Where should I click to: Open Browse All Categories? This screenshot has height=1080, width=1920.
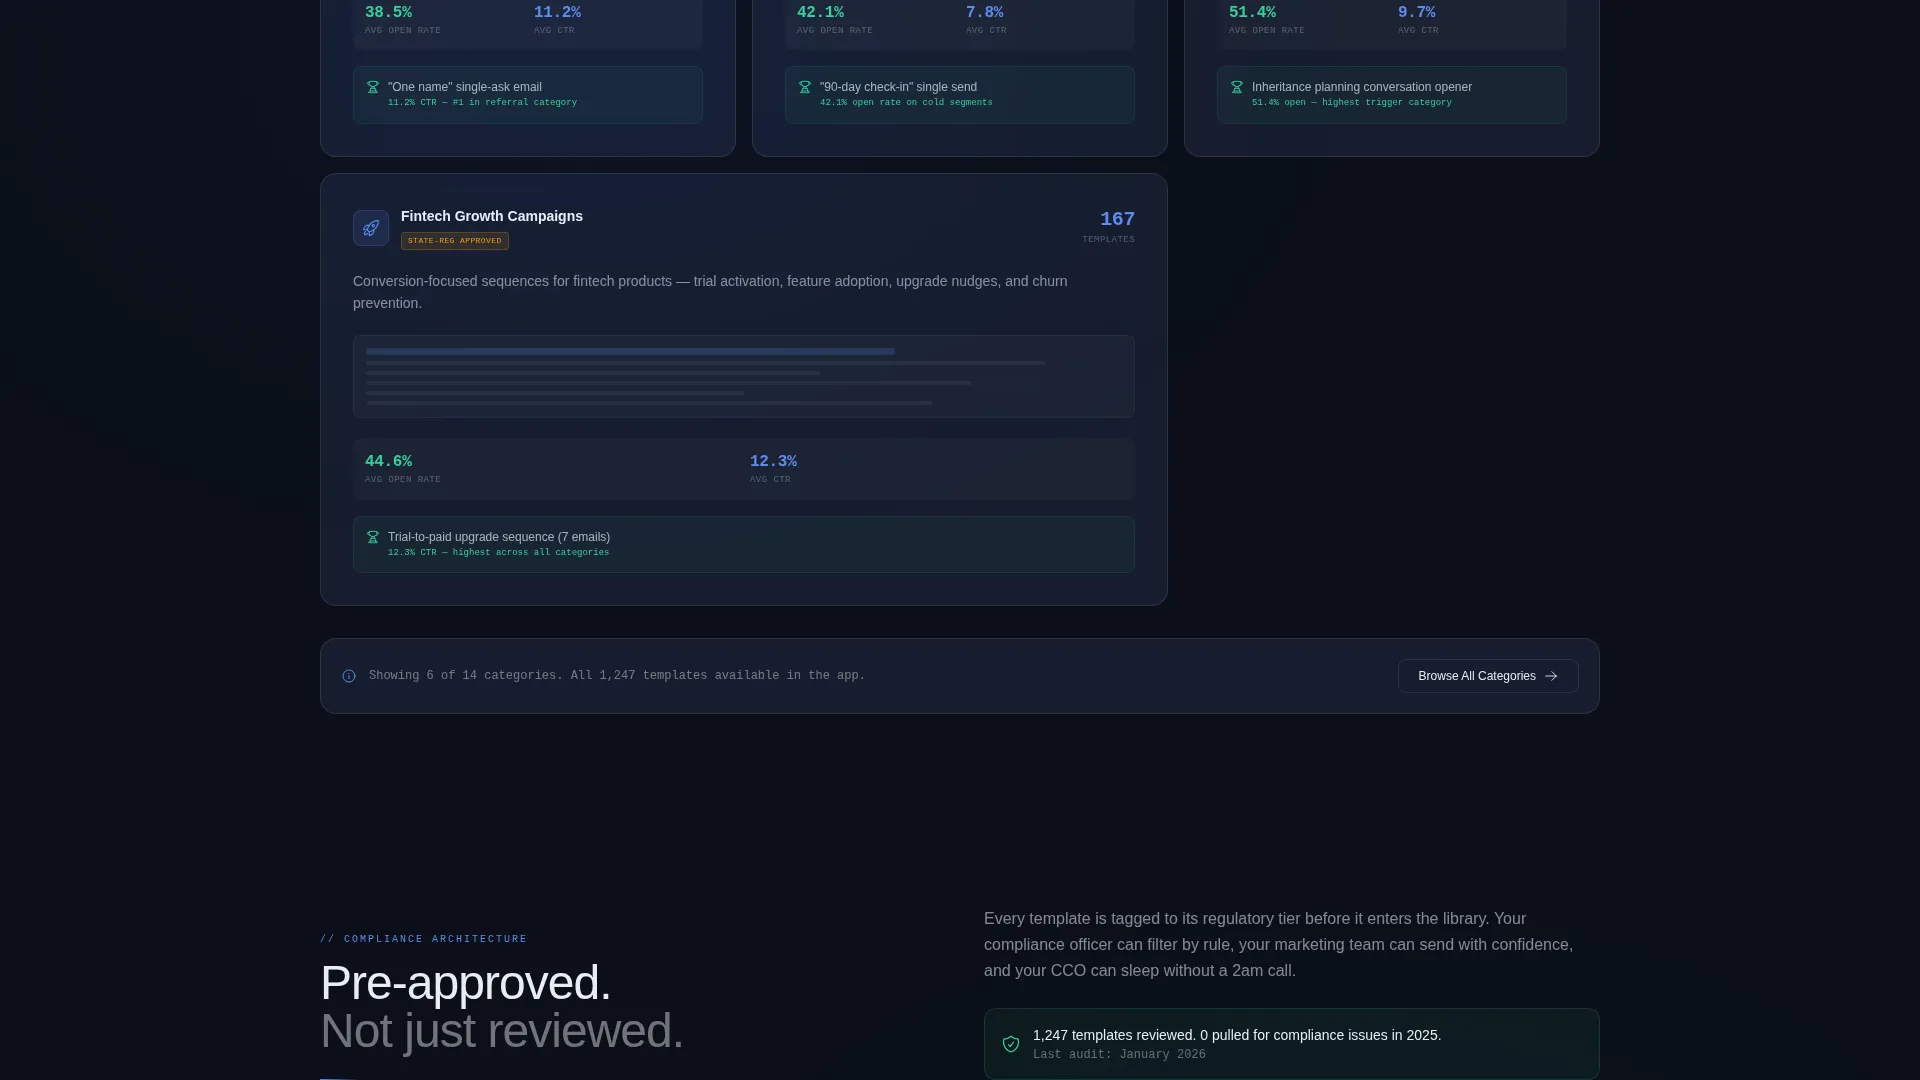tap(1488, 676)
